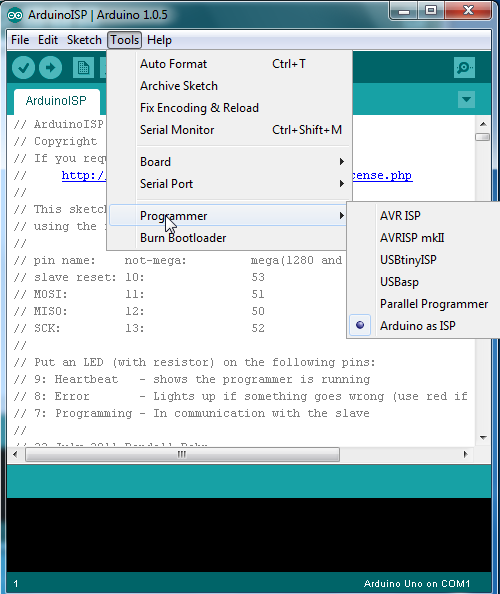Click the '// 8: Error' comment line

[241, 396]
